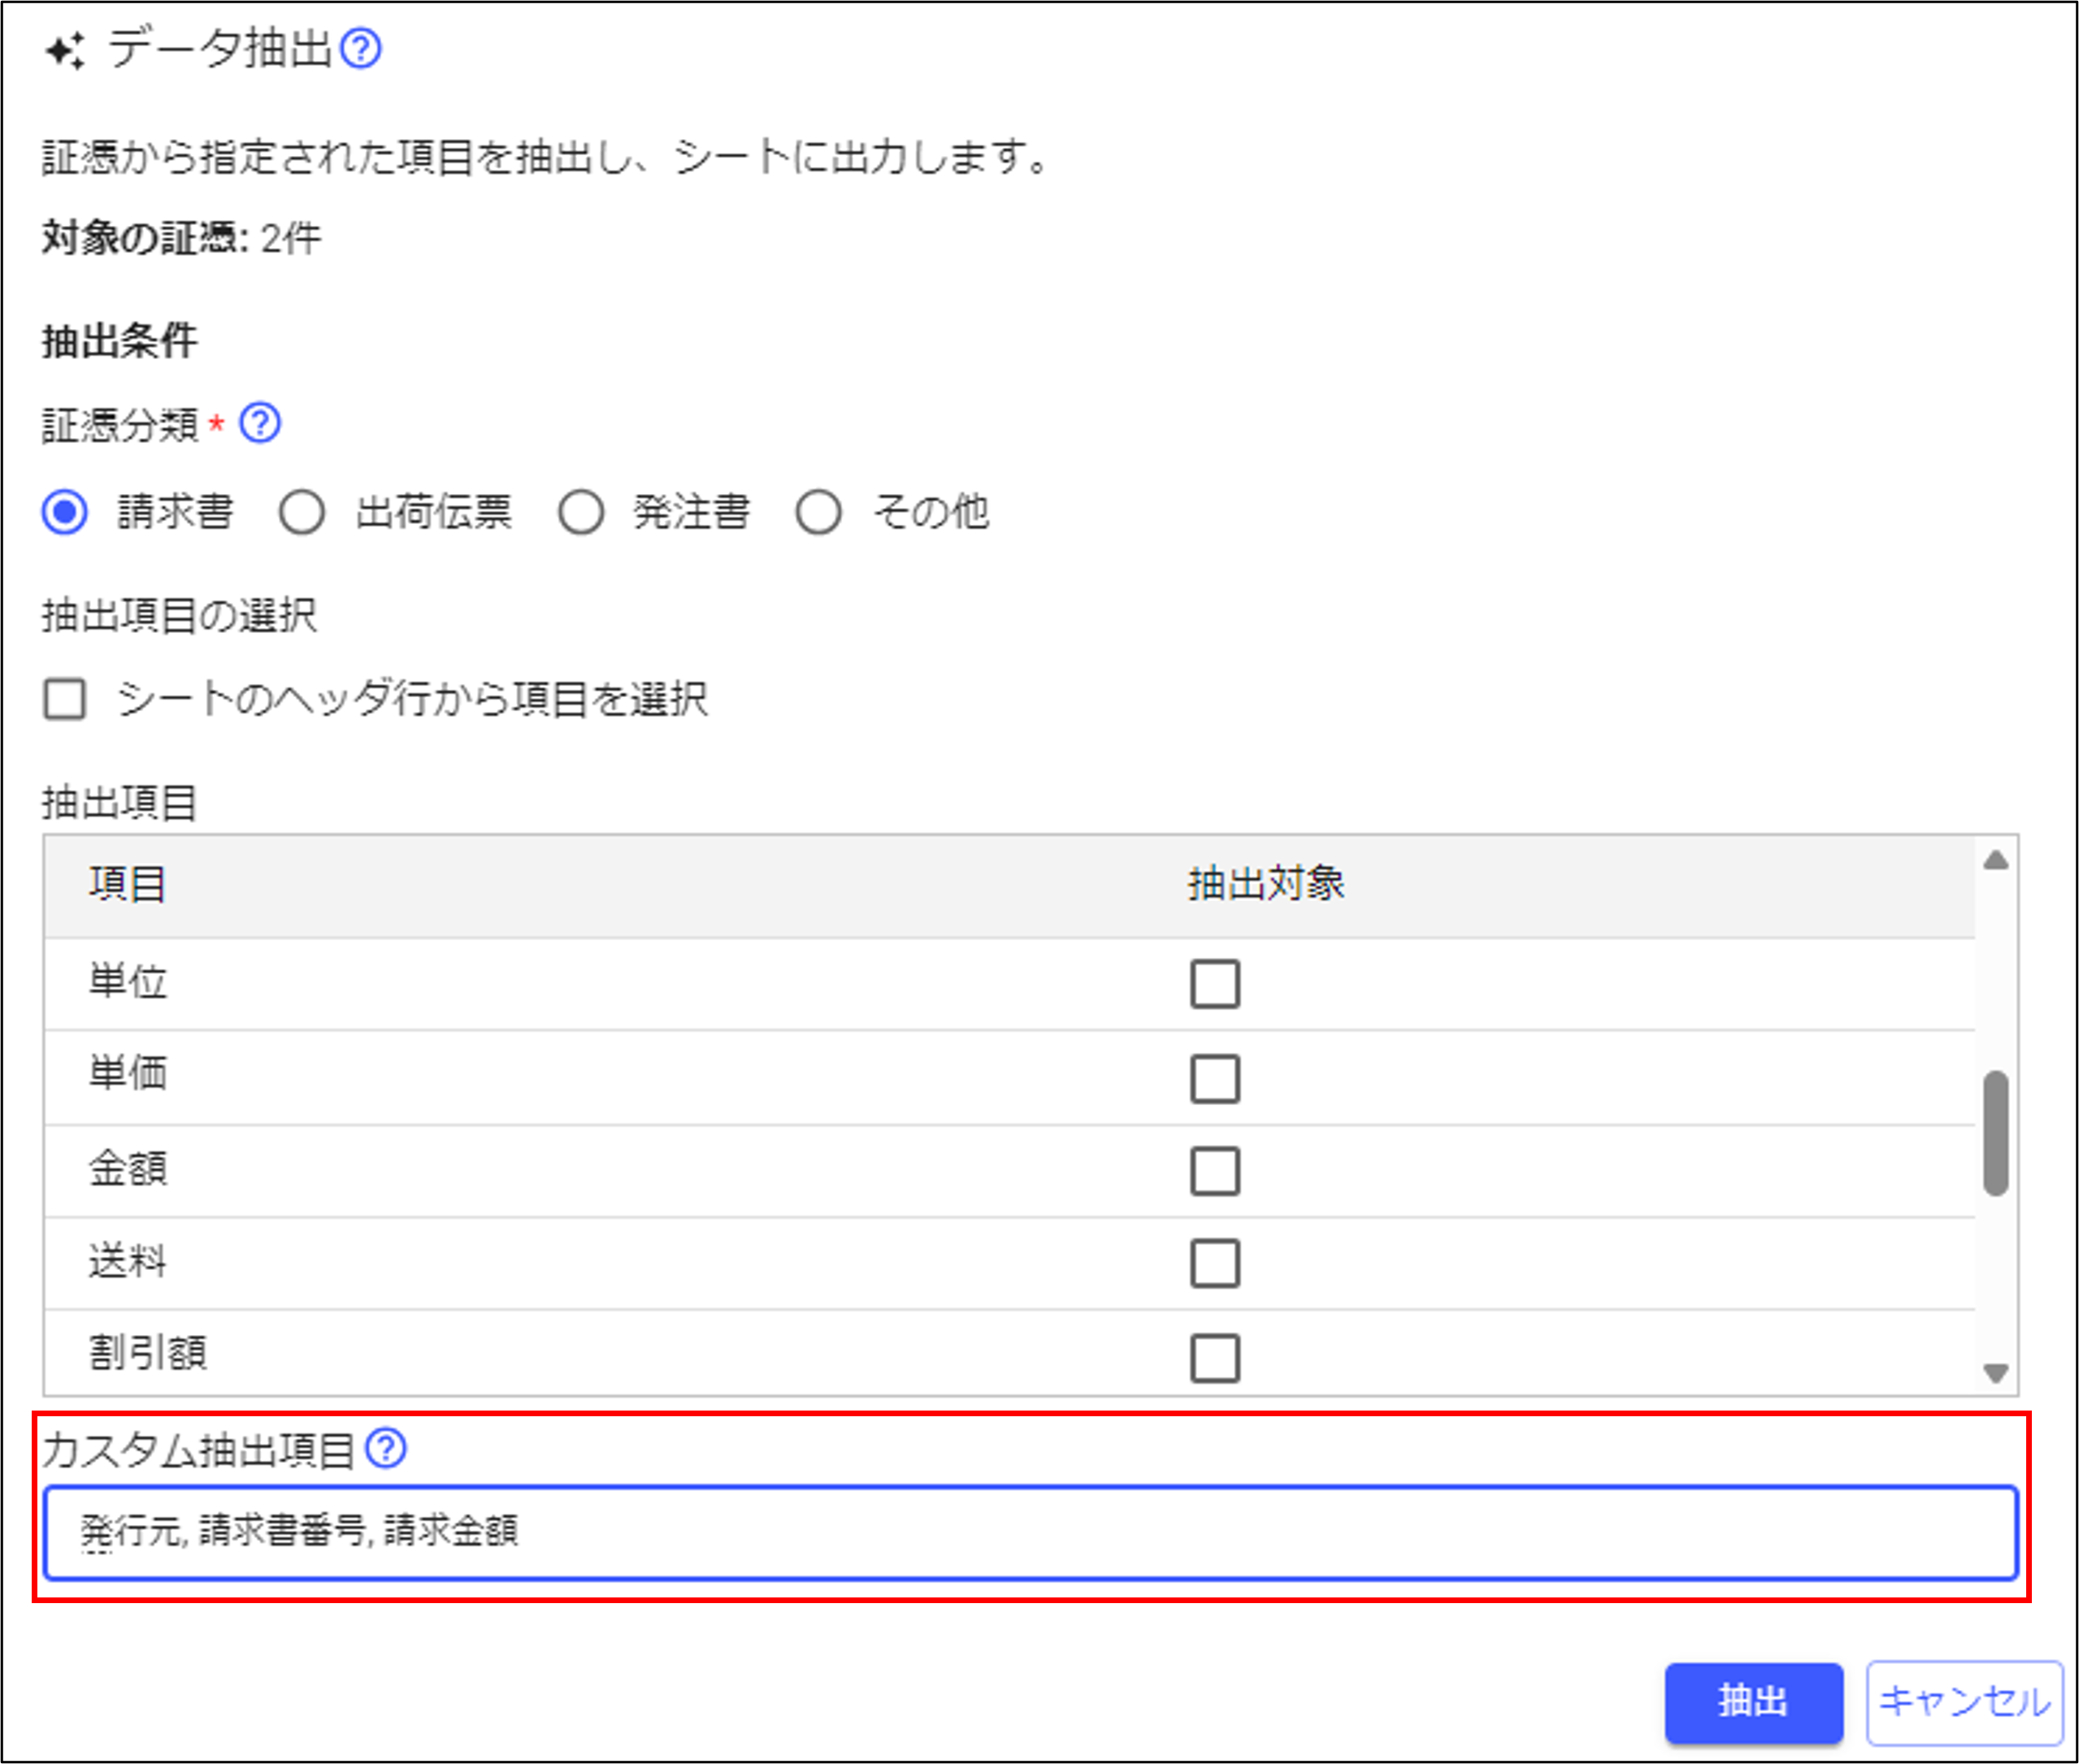The image size is (2079, 1764).
Task: Click the キャンセル button
Action: 1964,1701
